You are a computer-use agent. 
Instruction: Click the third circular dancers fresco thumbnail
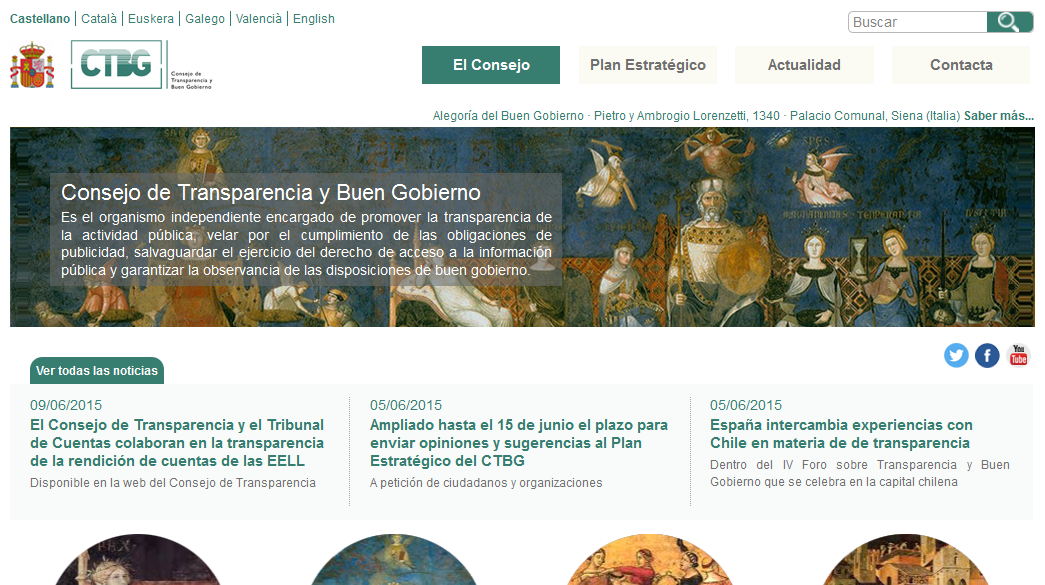tap(649, 560)
